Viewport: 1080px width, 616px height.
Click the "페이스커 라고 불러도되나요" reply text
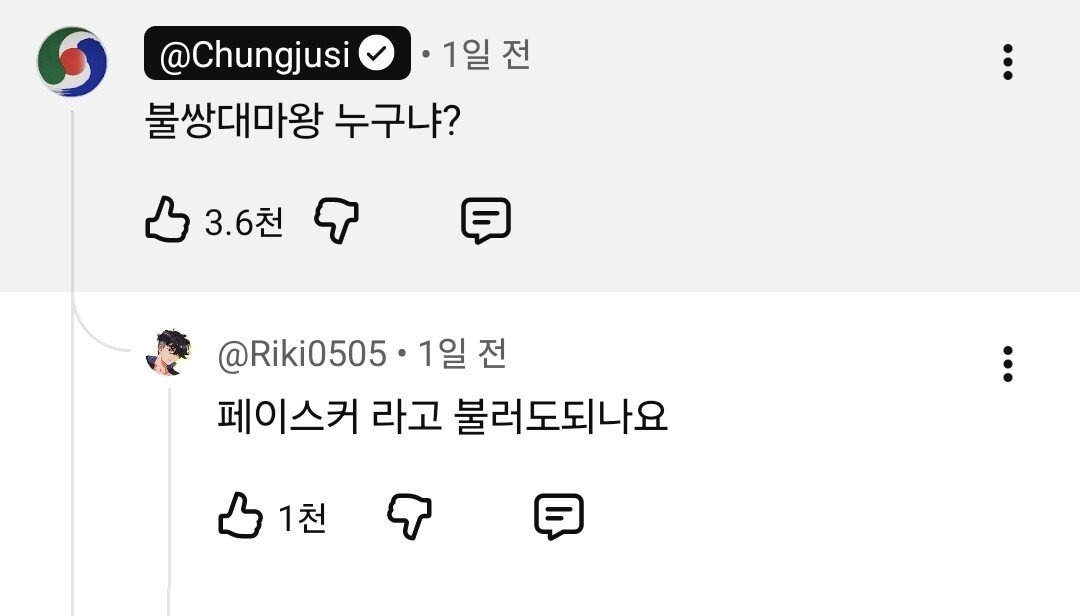(442, 416)
